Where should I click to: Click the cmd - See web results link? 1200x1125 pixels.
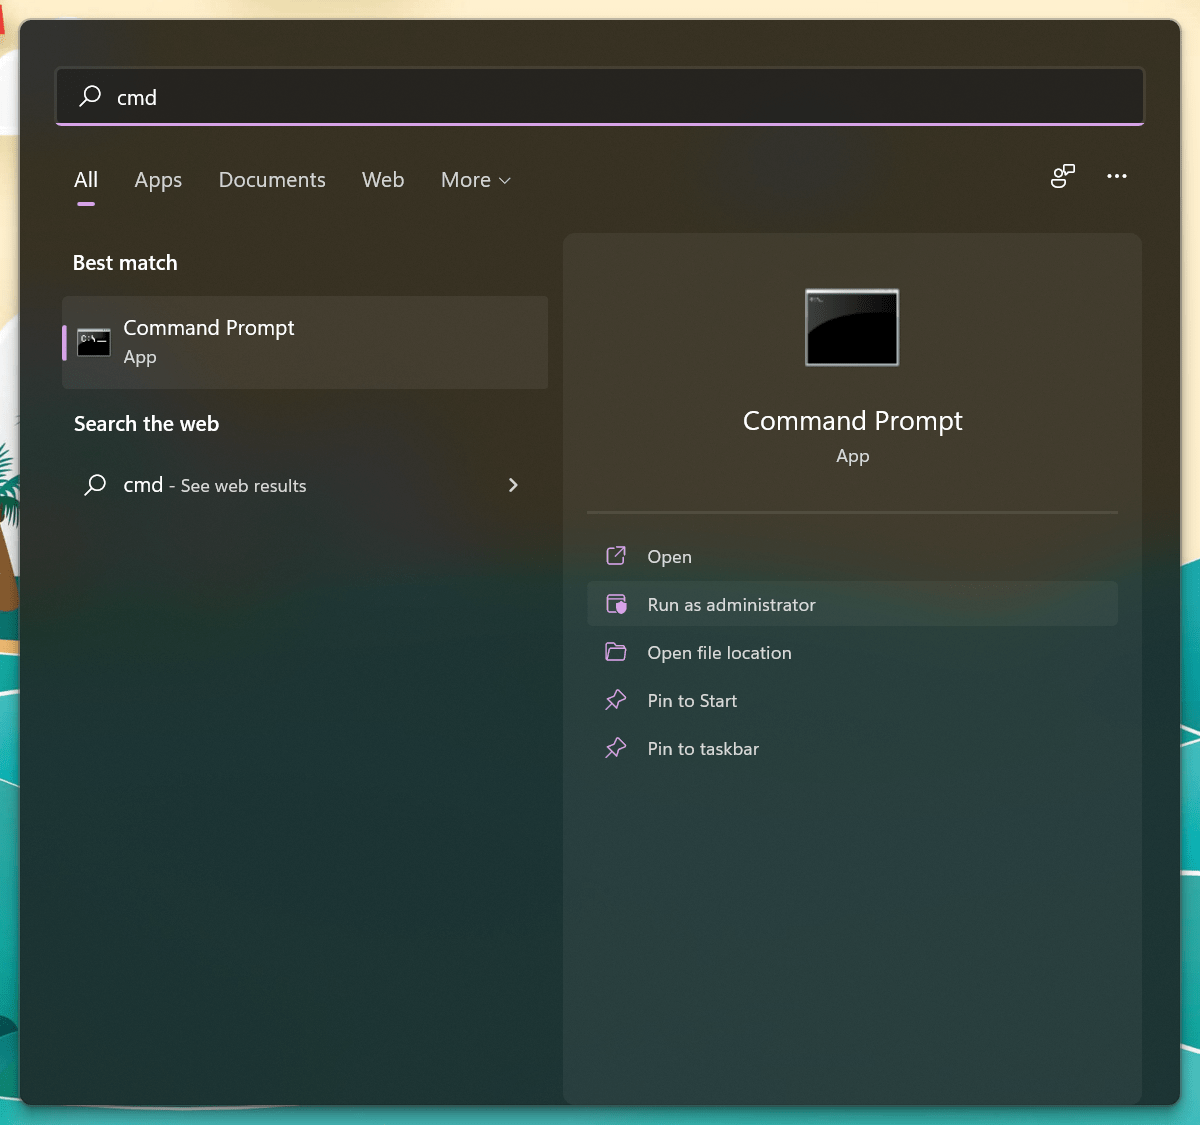(215, 485)
